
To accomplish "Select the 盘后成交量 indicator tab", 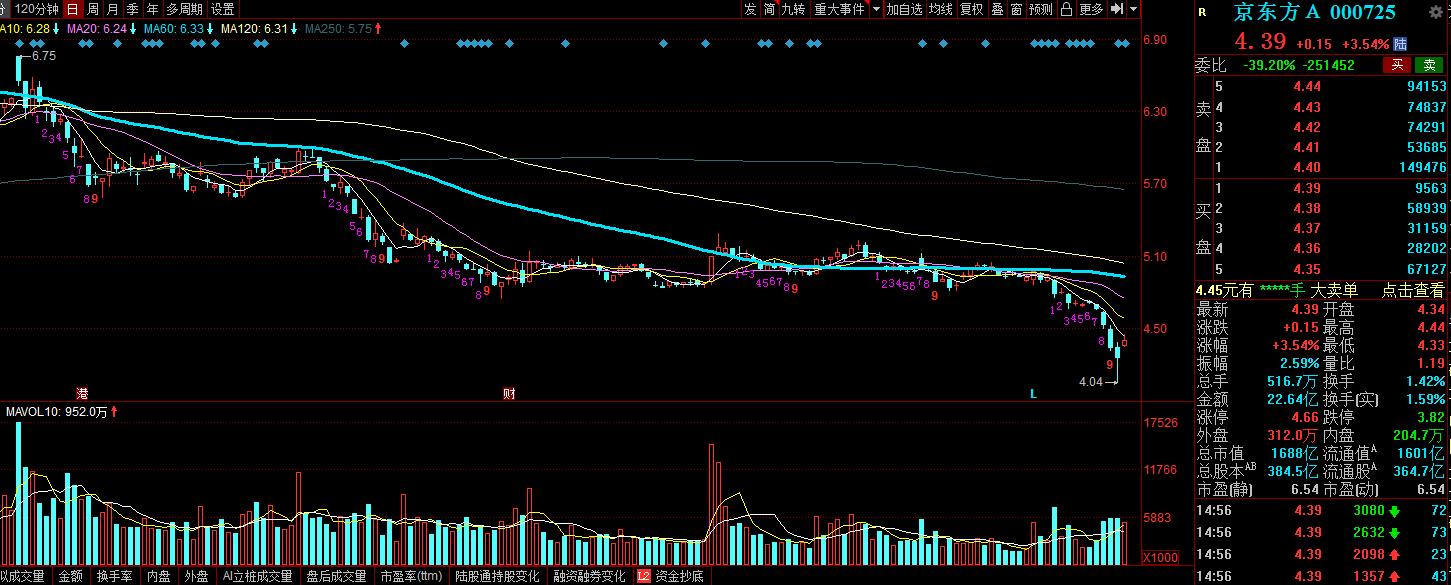I will (x=337, y=576).
